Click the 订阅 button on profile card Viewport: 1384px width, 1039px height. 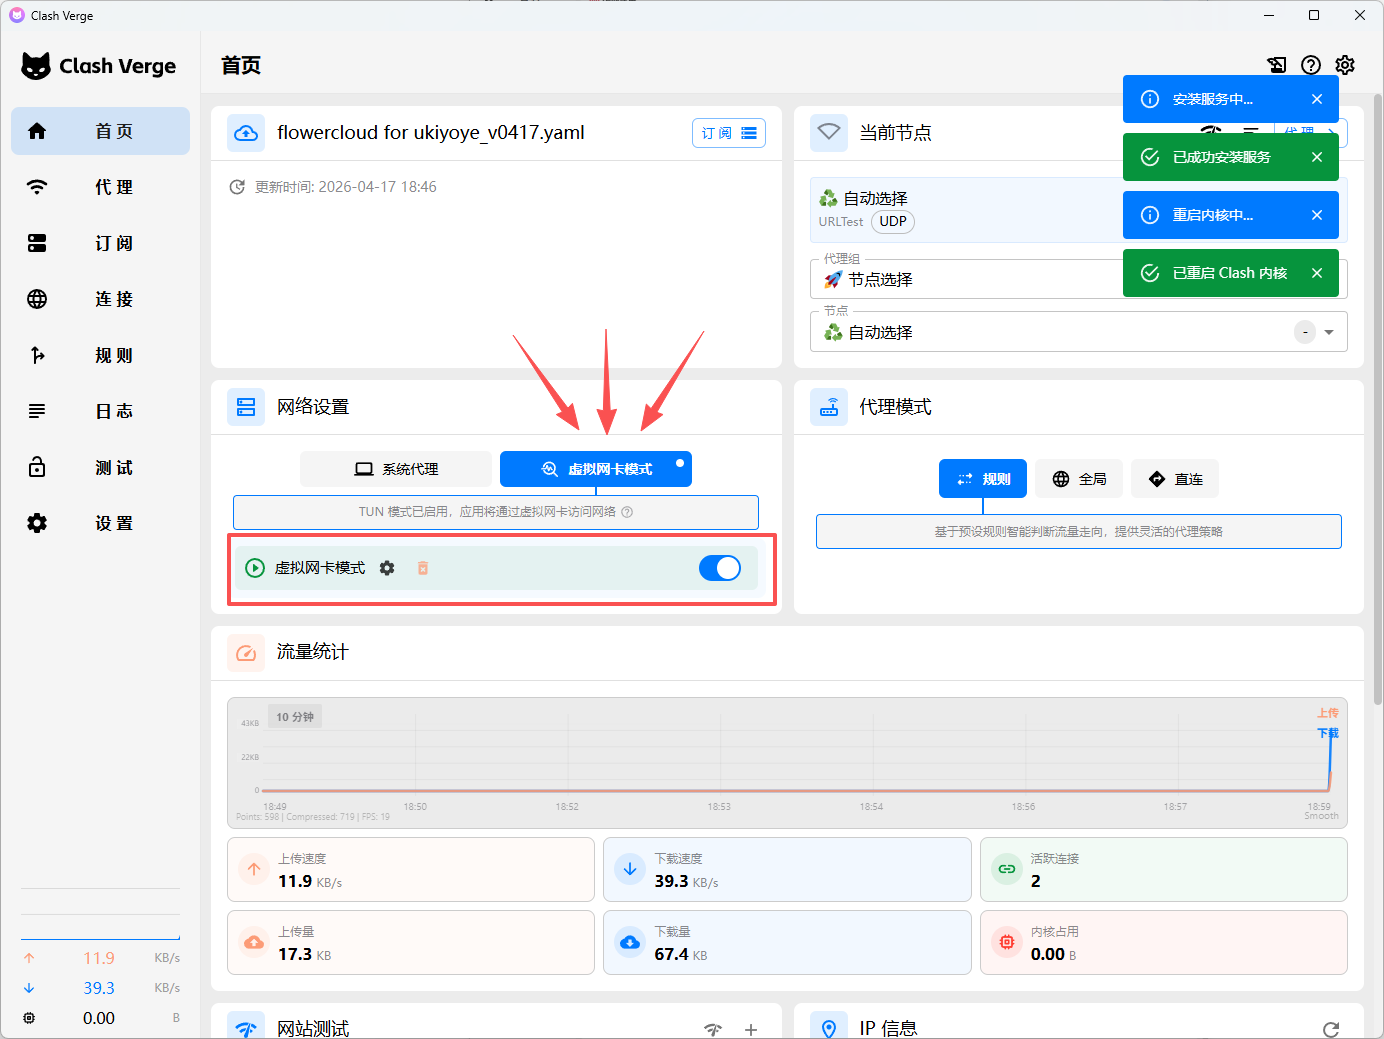pyautogui.click(x=728, y=133)
